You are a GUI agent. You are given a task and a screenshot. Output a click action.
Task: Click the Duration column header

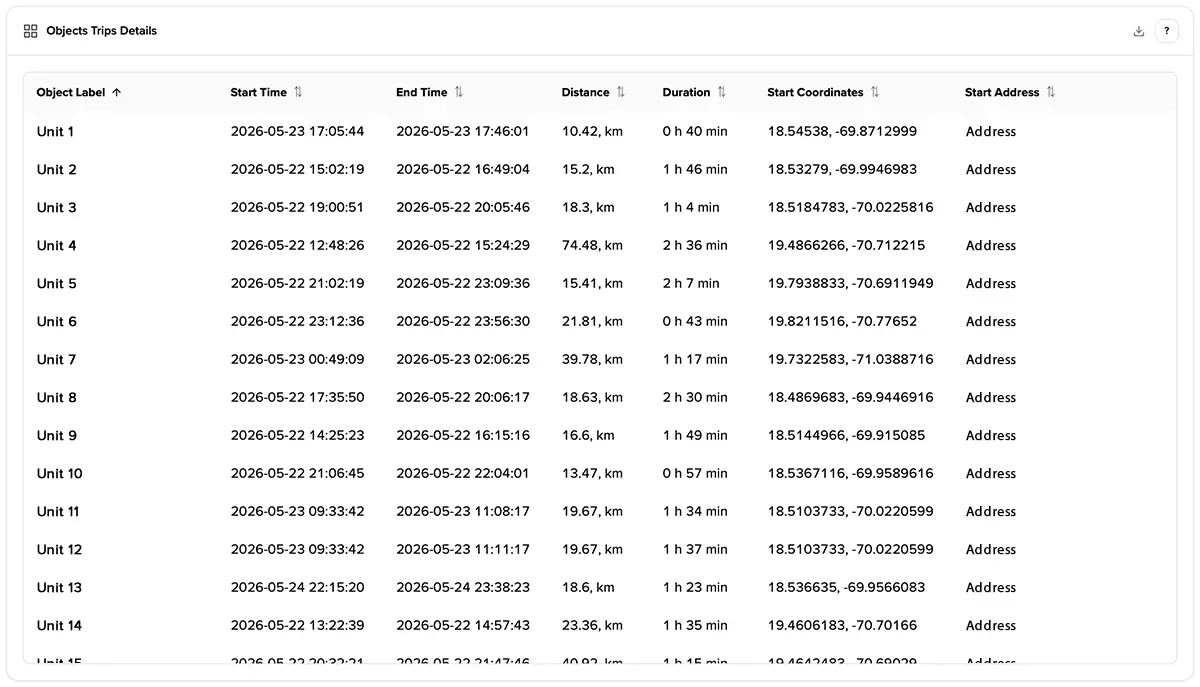(x=687, y=92)
